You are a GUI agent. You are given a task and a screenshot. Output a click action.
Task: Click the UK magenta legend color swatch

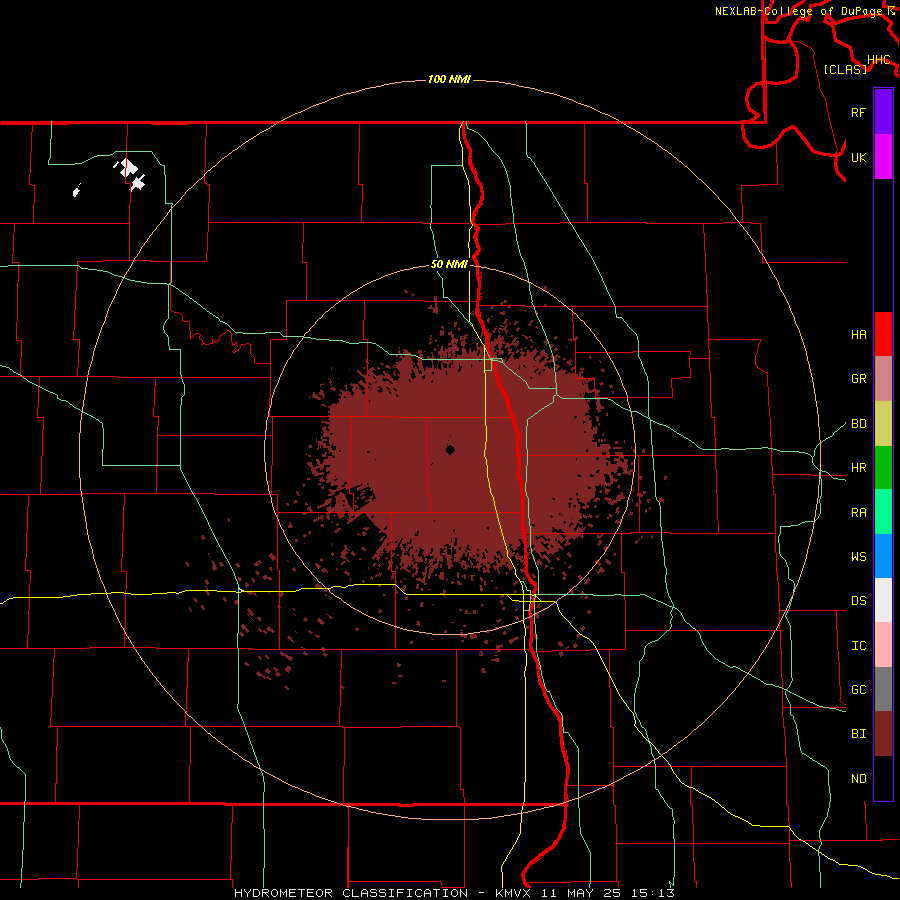[x=883, y=157]
